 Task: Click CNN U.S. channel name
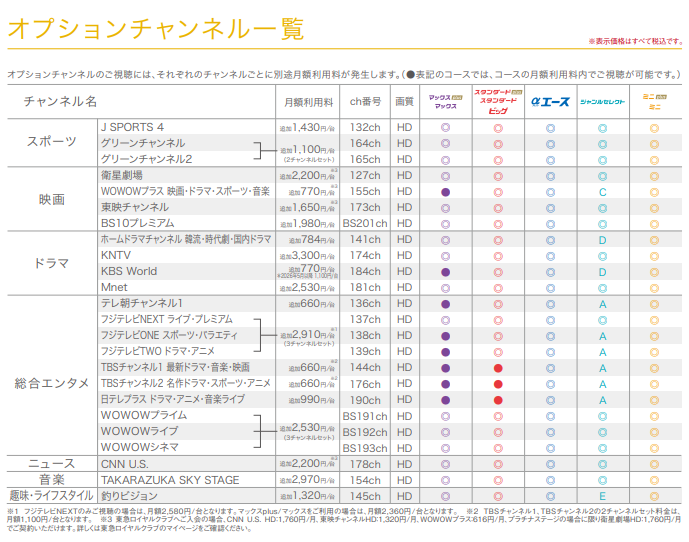[125, 464]
